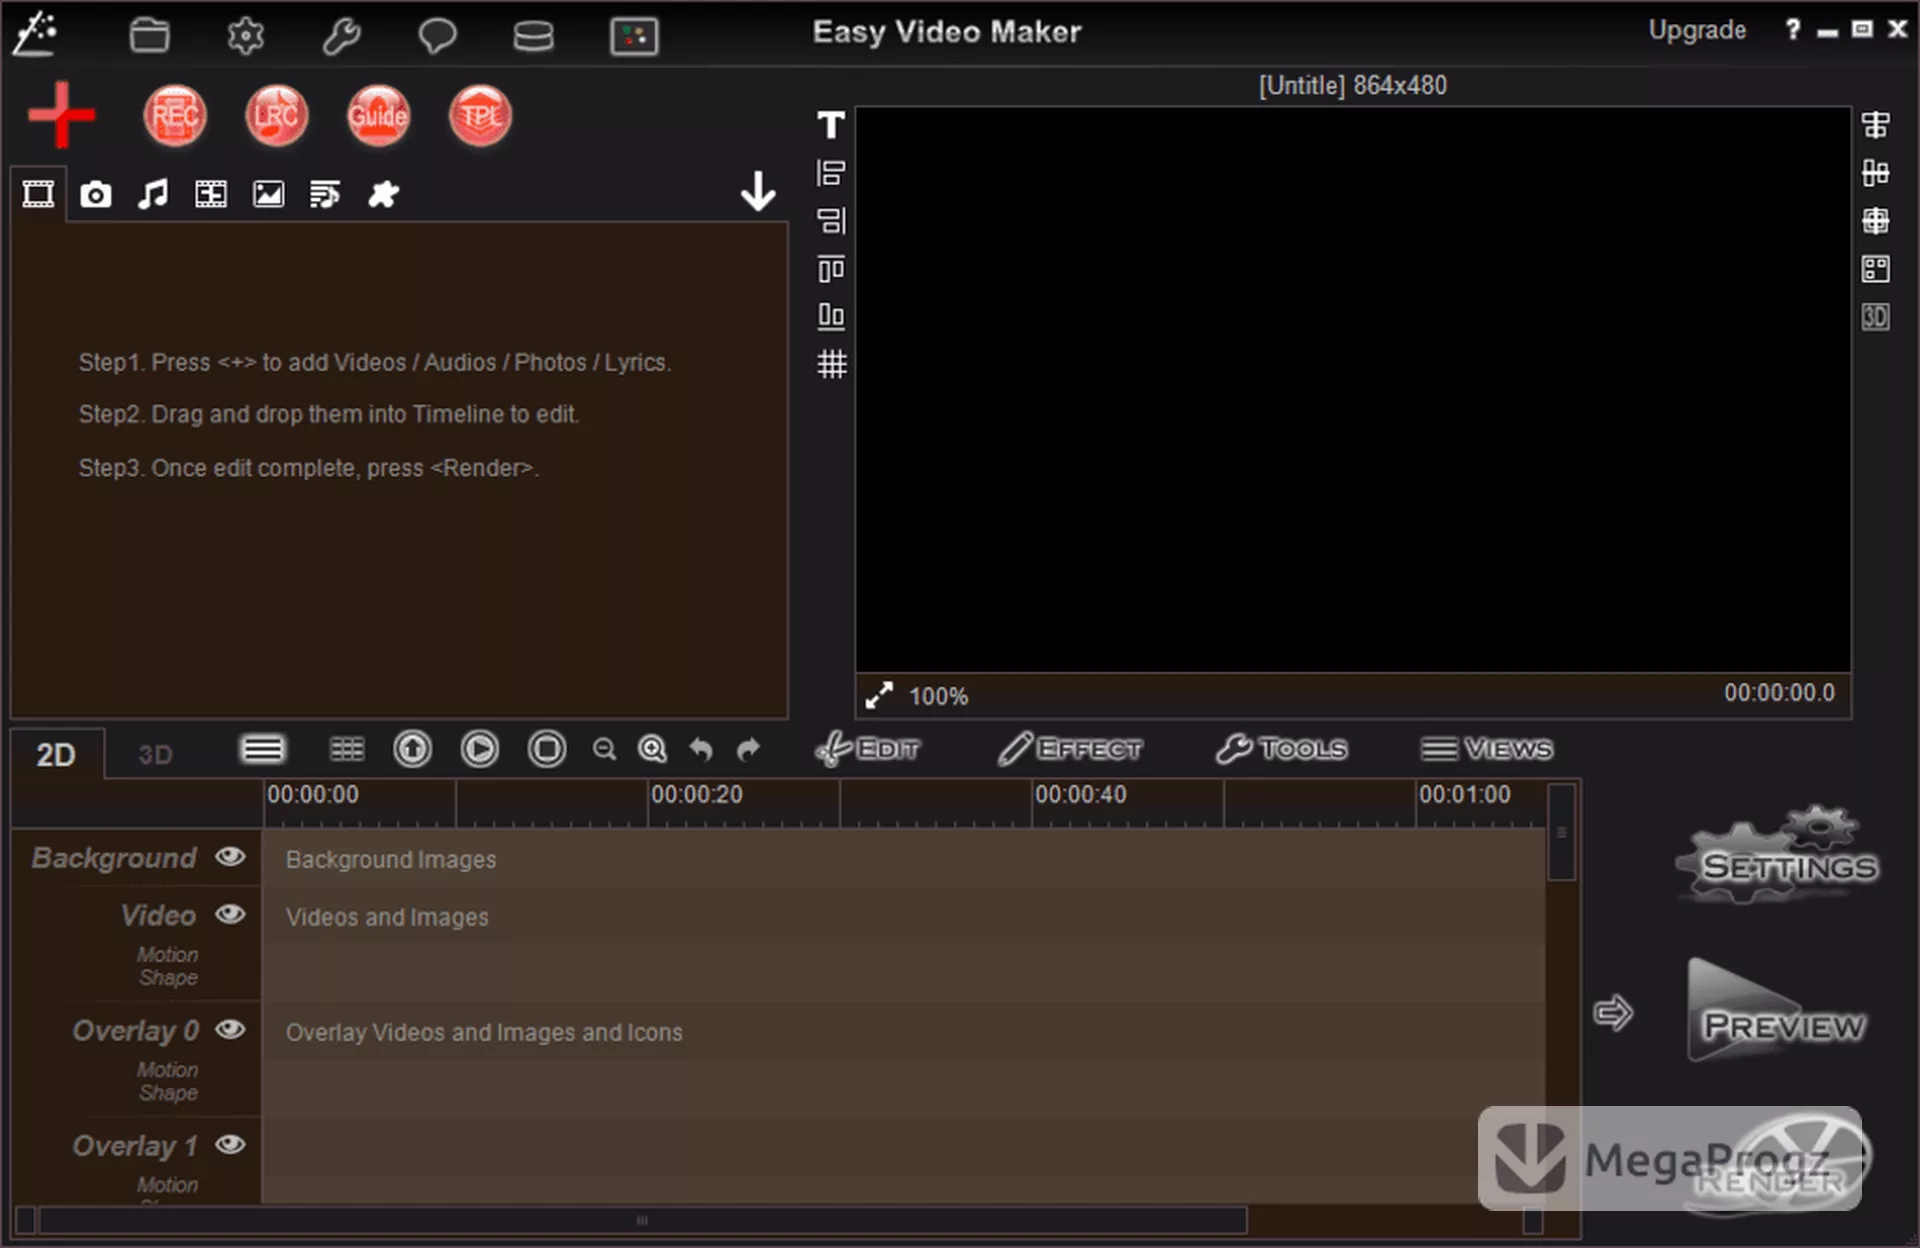The width and height of the screenshot is (1920, 1248).
Task: Toggle the preview grid overlay icon
Action: tap(831, 364)
